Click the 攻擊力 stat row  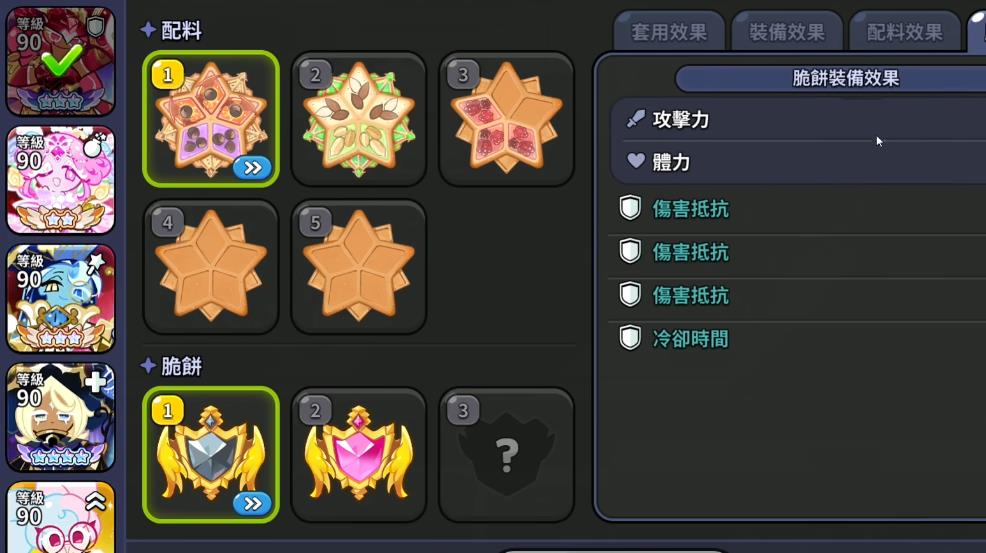pyautogui.click(x=799, y=120)
